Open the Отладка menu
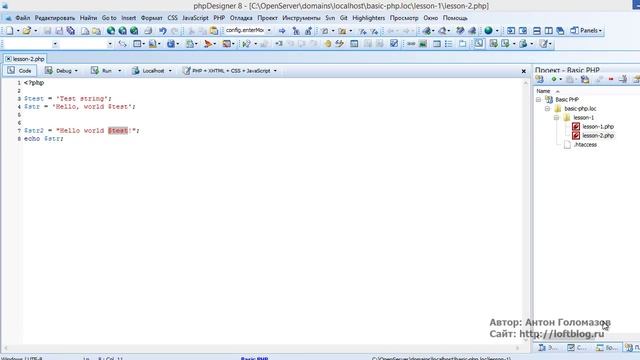640x360 pixels. tap(241, 18)
